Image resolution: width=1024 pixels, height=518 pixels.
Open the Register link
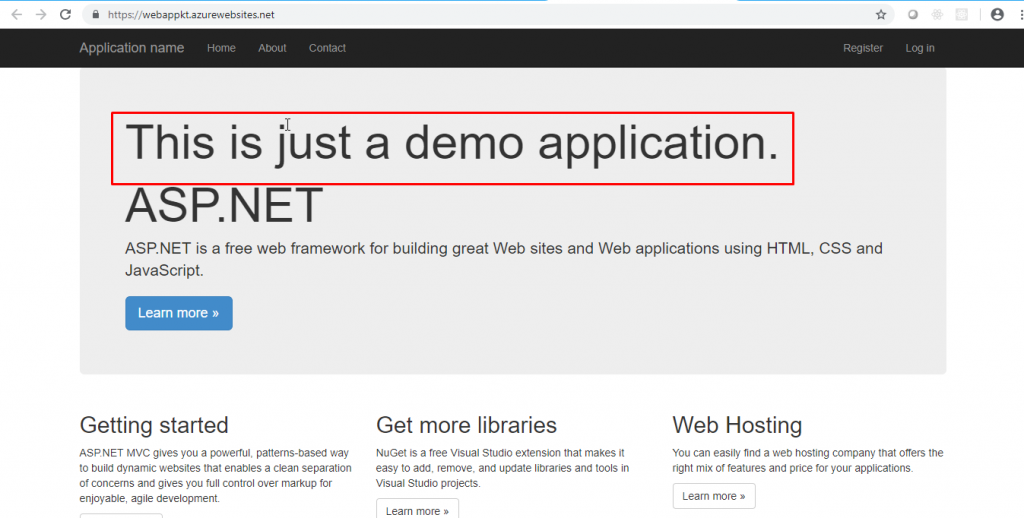pyautogui.click(x=863, y=48)
